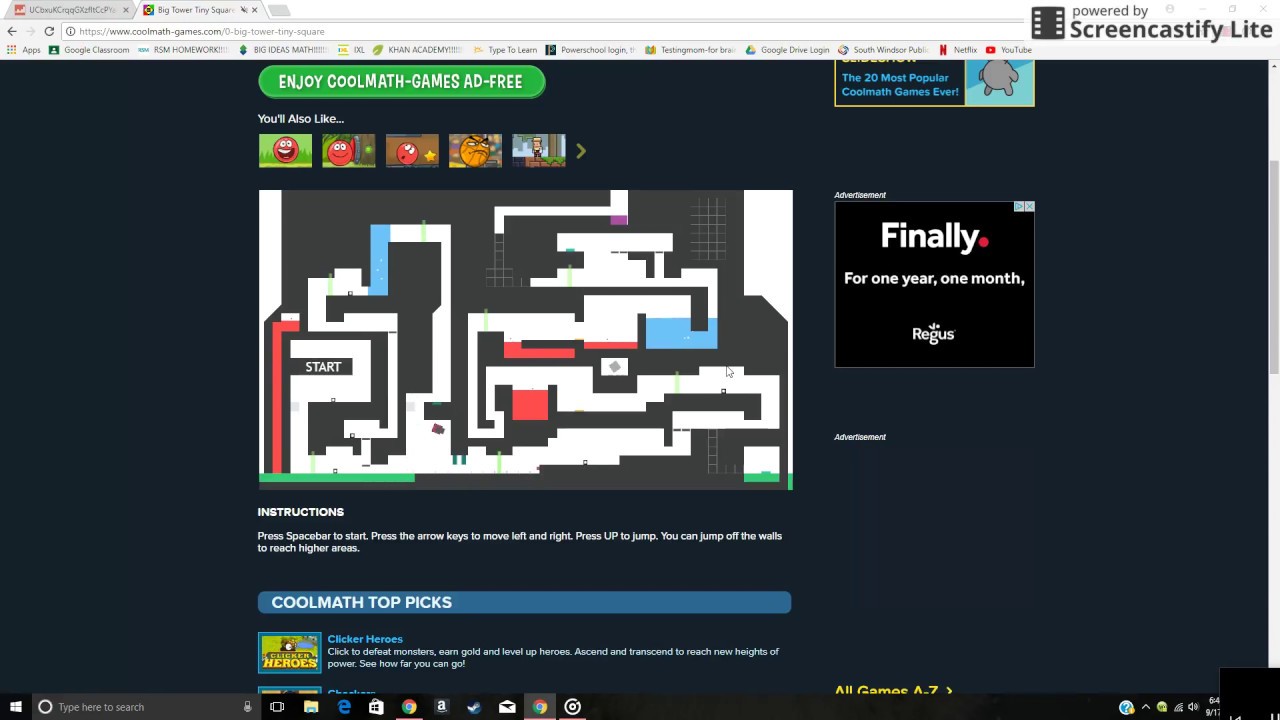The height and width of the screenshot is (720, 1280).
Task: Open 20 Most Popular Coolmath Games slideshow
Action: (x=934, y=83)
